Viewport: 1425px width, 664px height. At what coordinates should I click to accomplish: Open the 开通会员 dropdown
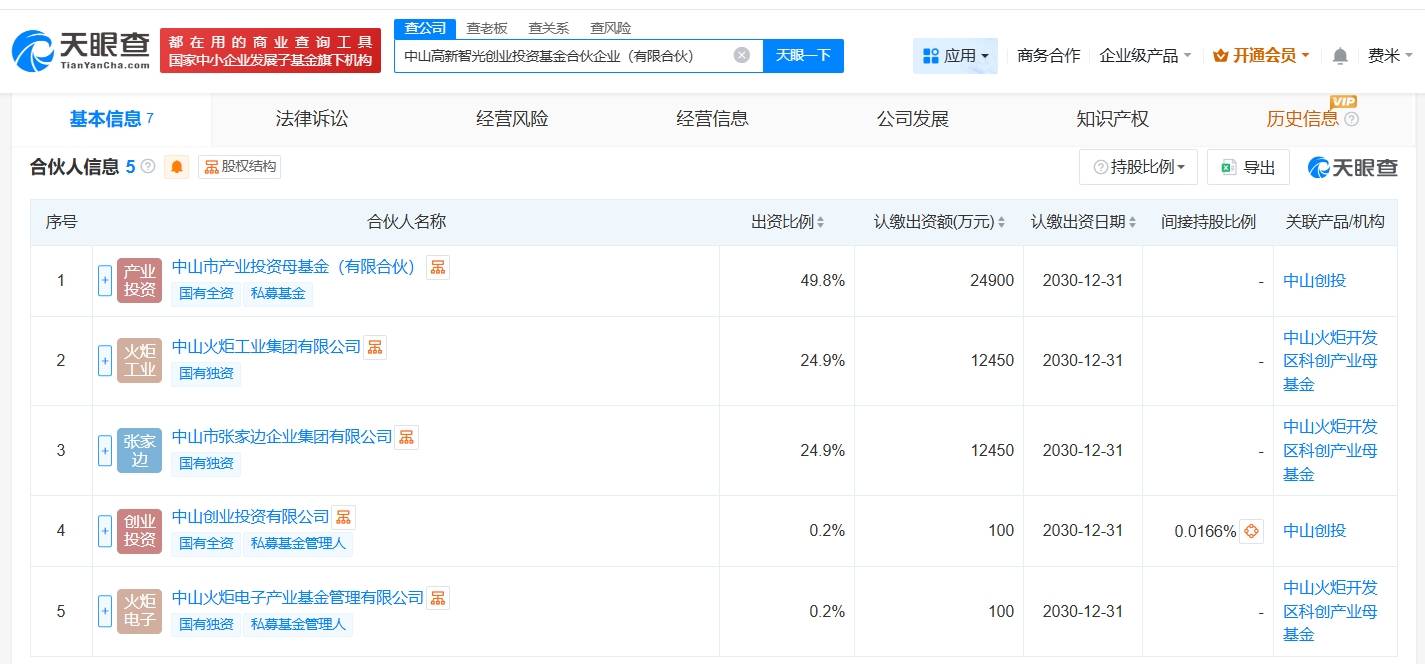(1260, 56)
